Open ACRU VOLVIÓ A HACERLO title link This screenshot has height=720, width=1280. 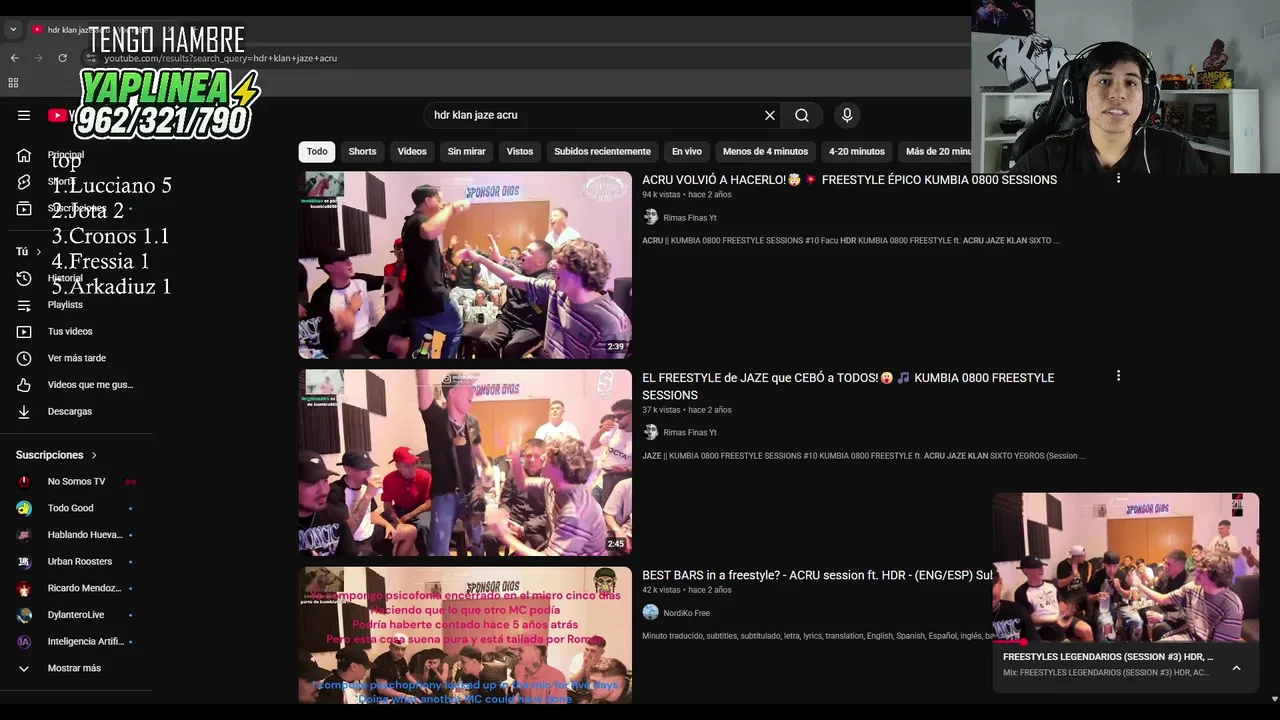[849, 180]
